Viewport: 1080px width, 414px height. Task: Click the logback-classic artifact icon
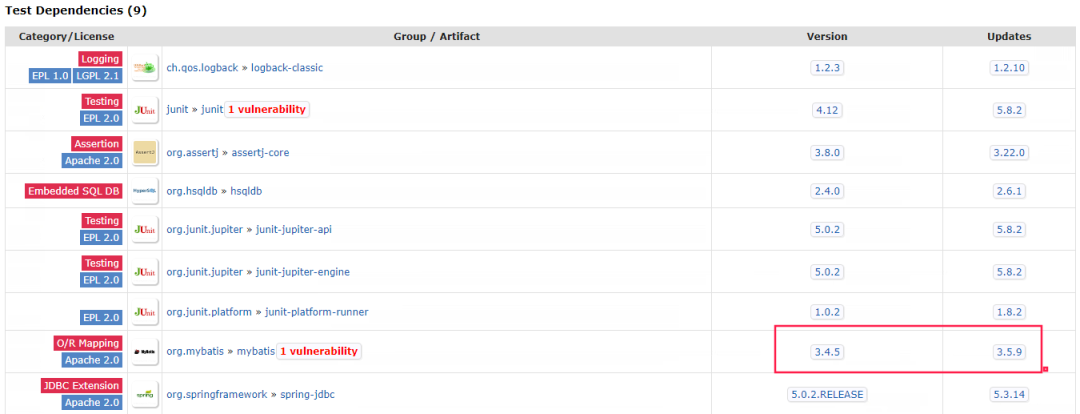144,68
